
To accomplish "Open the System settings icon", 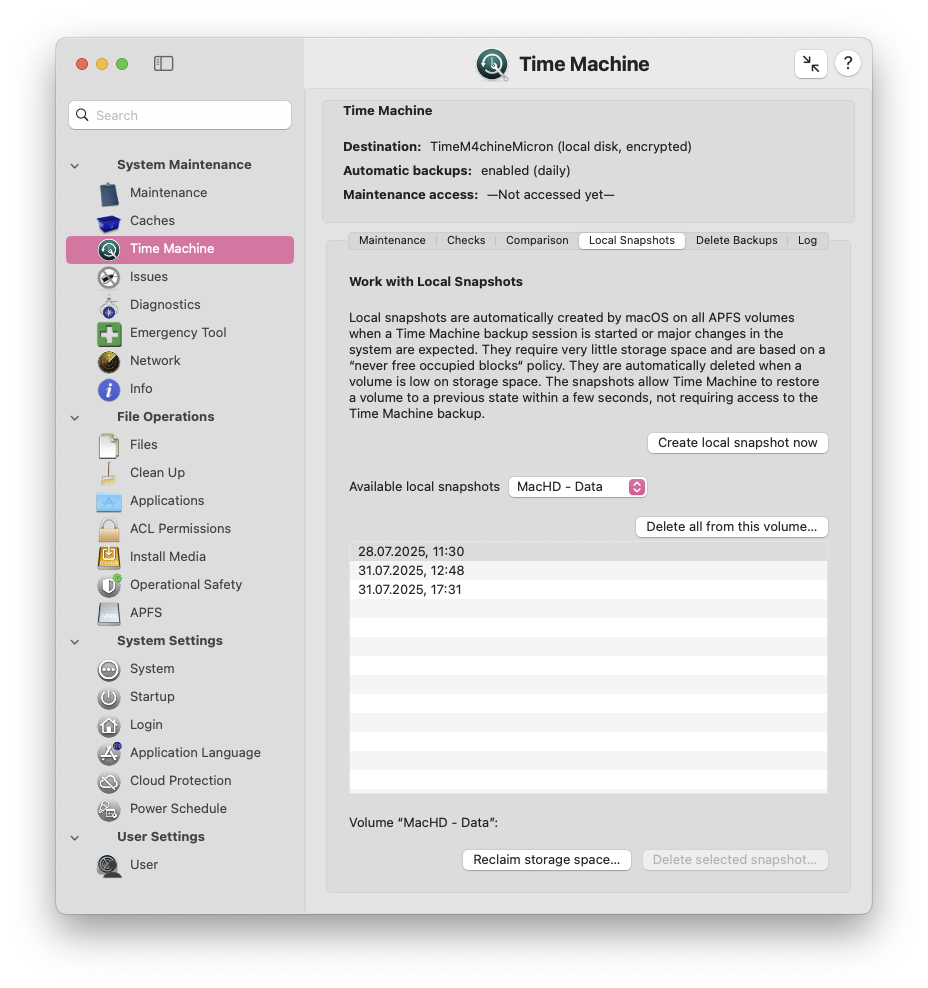I will 109,669.
